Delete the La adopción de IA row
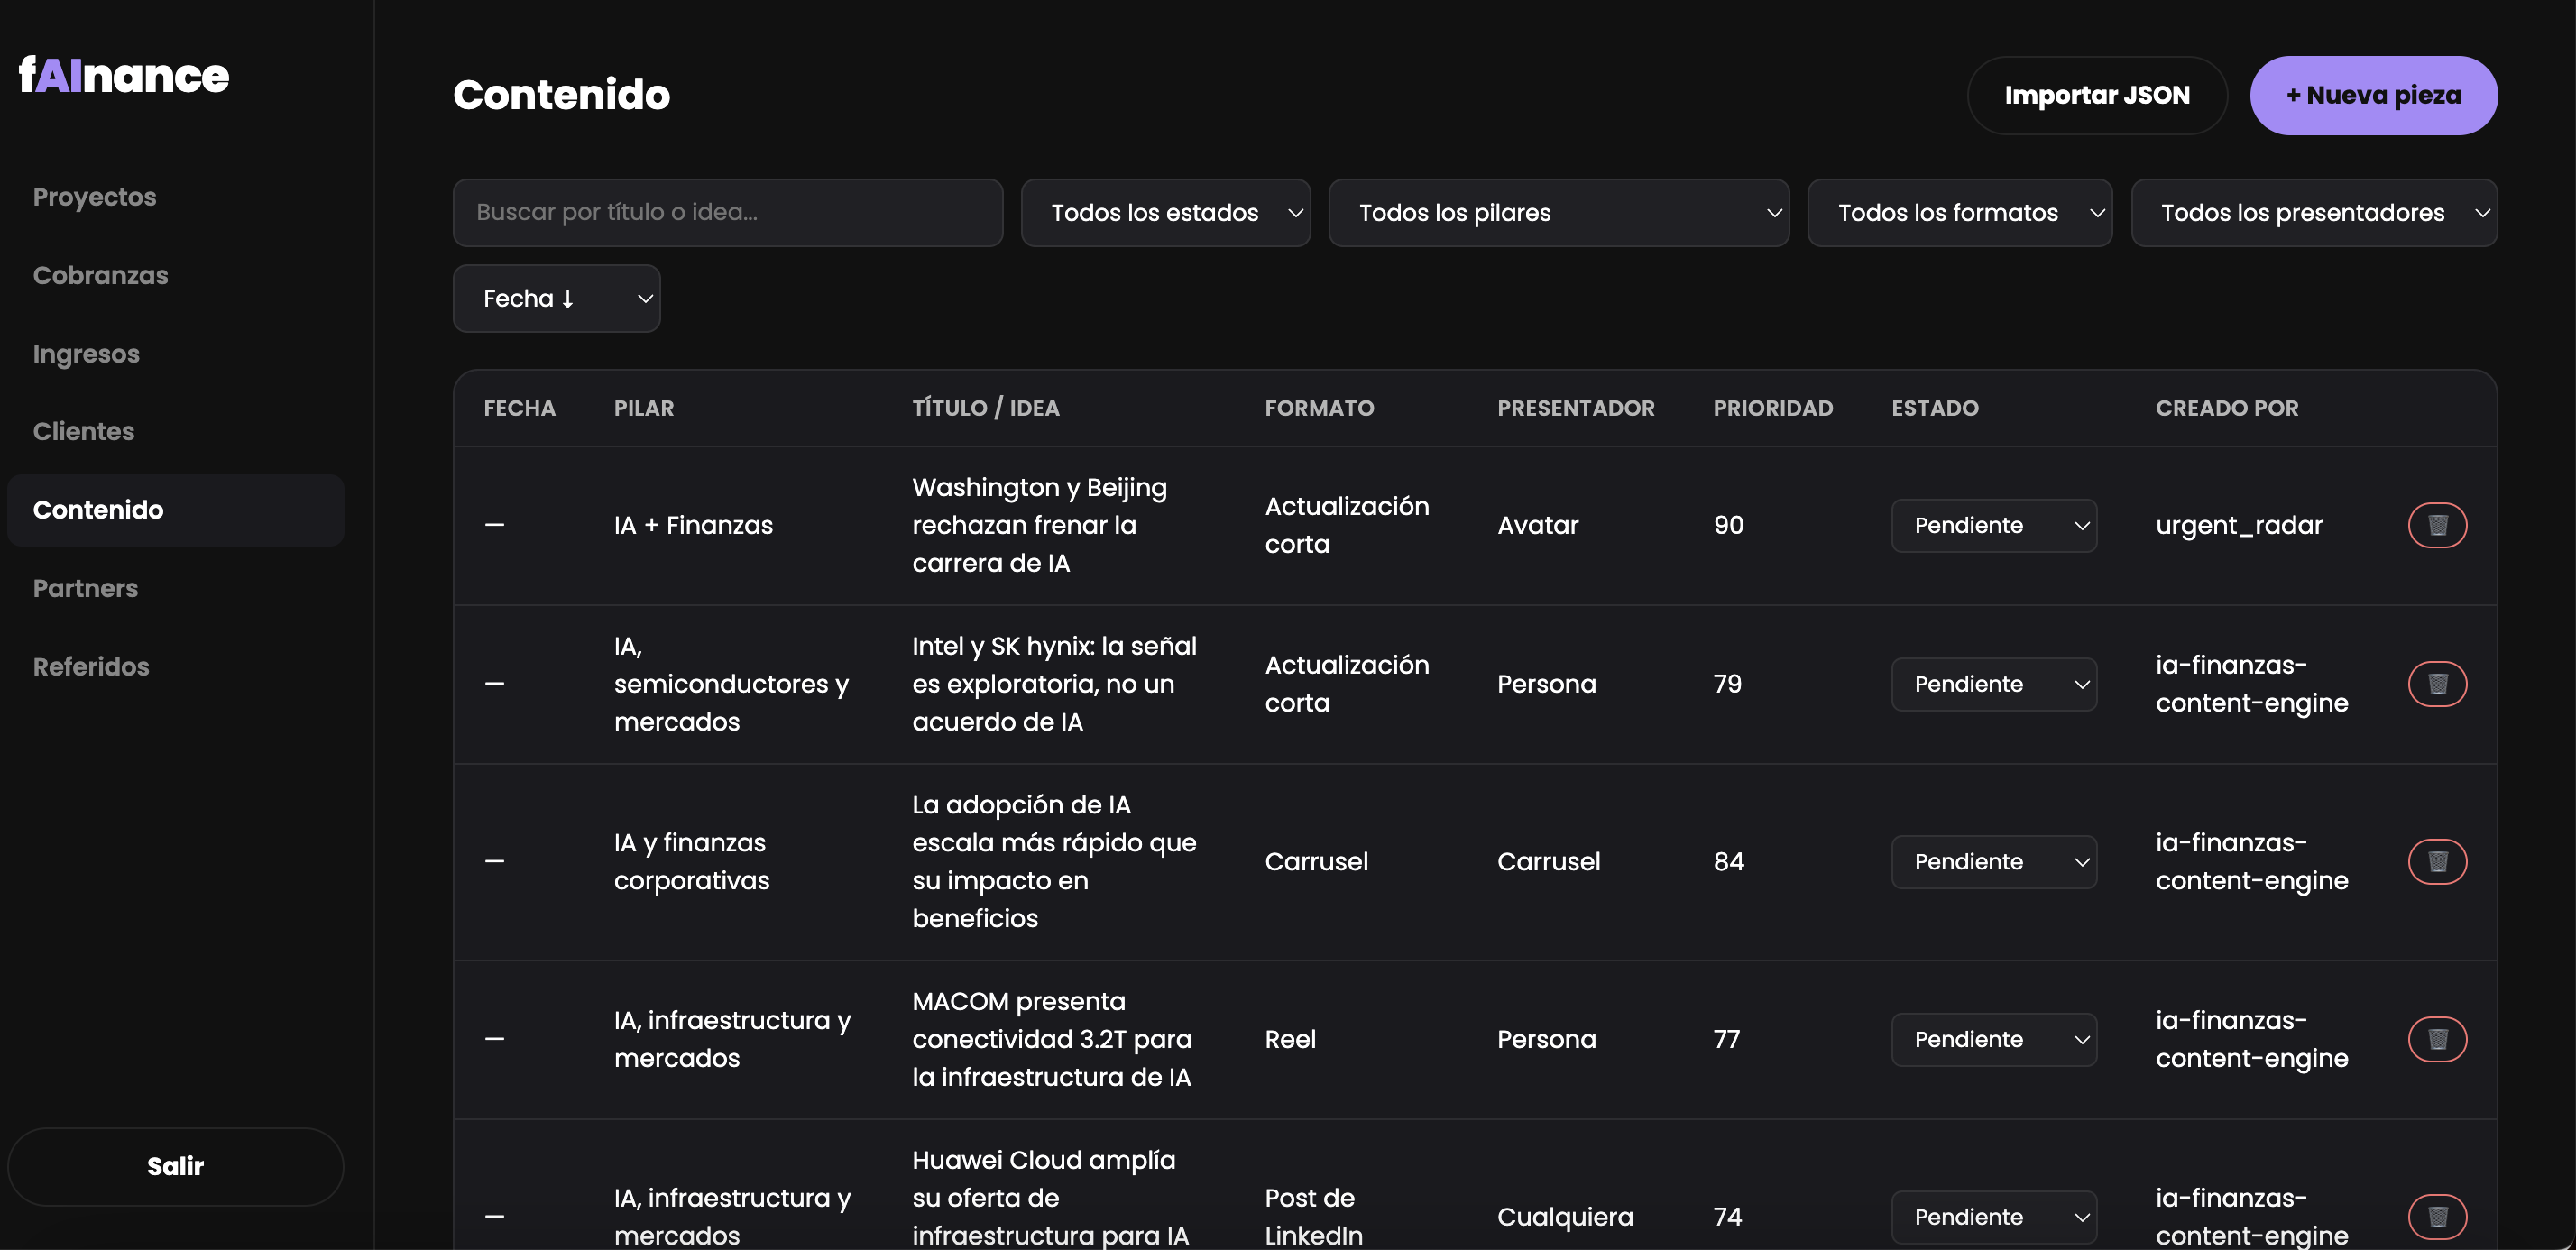 [2437, 862]
